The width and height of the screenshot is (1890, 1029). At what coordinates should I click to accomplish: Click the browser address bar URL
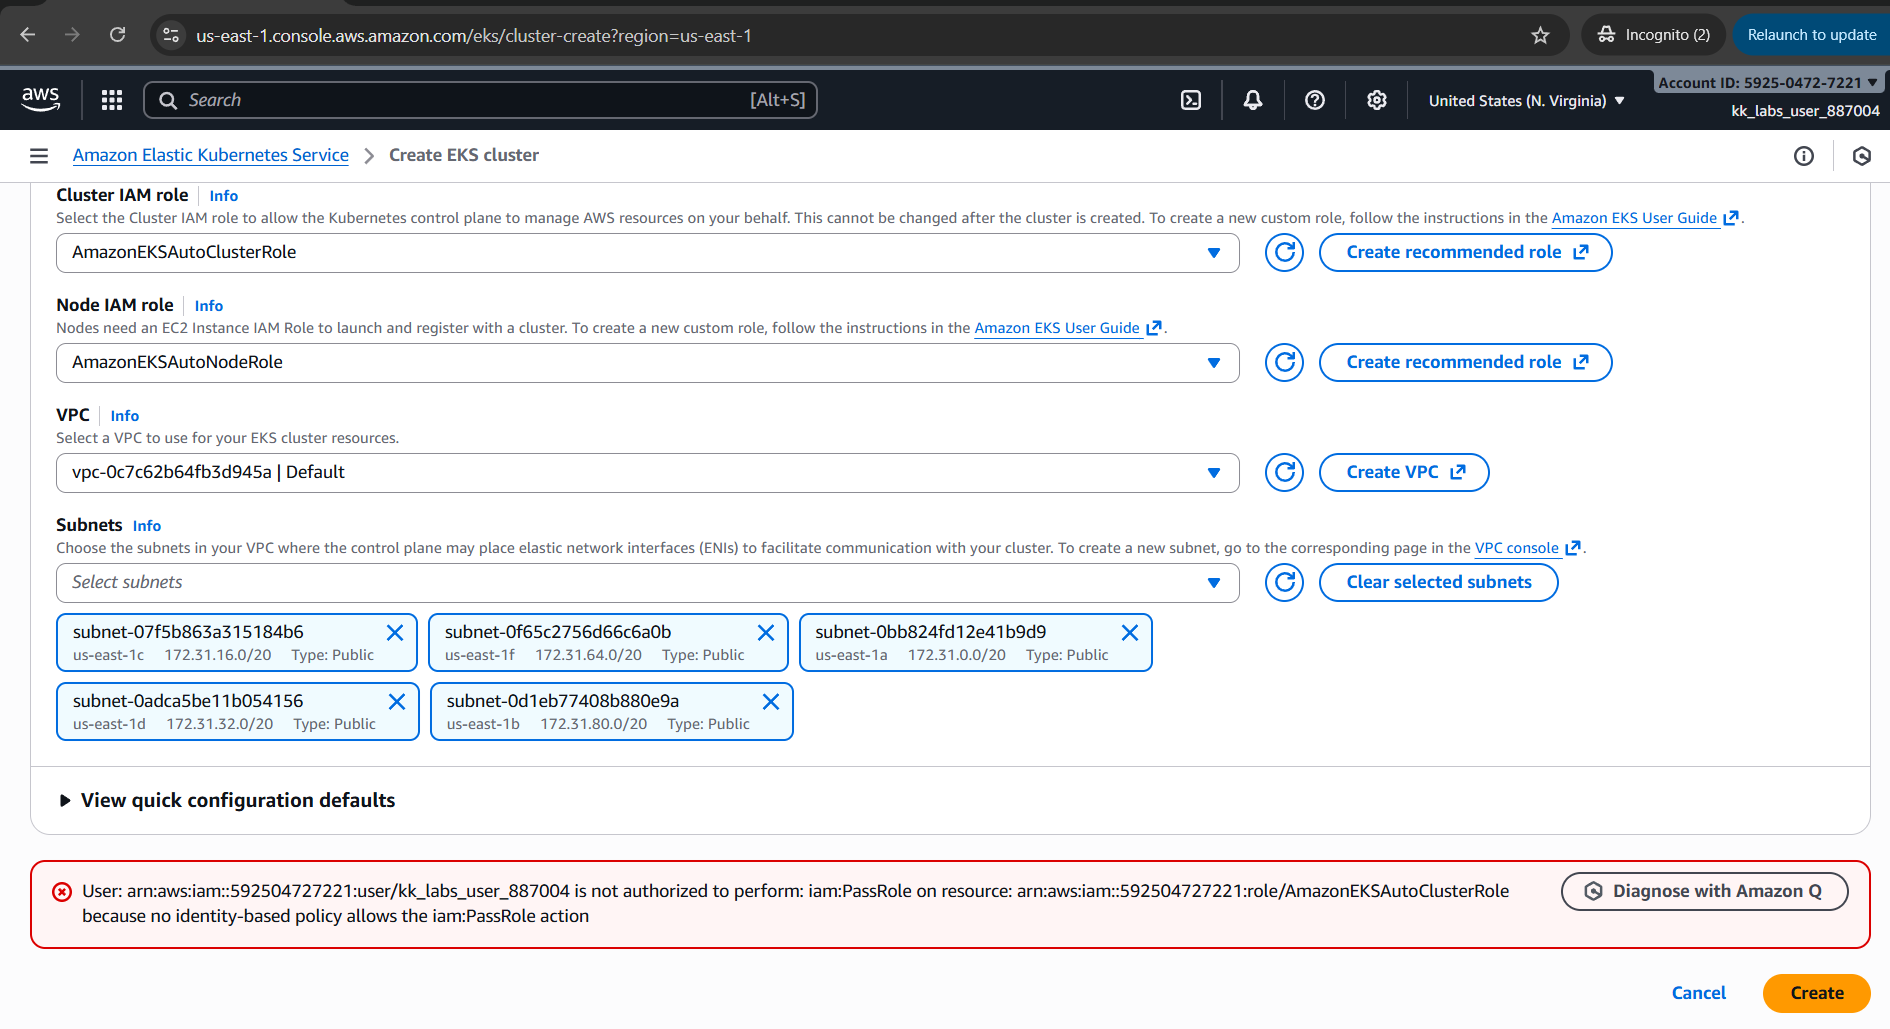coord(474,36)
